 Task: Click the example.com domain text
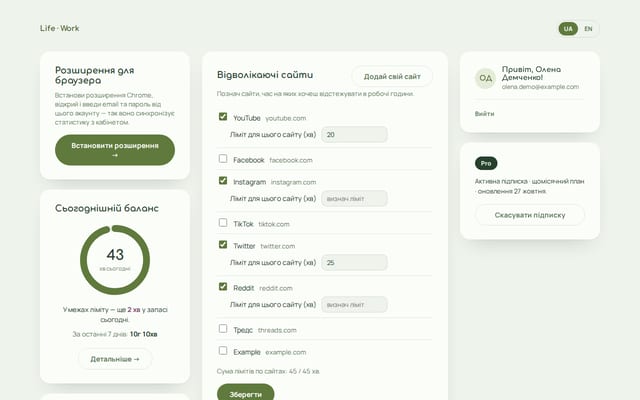(x=286, y=352)
